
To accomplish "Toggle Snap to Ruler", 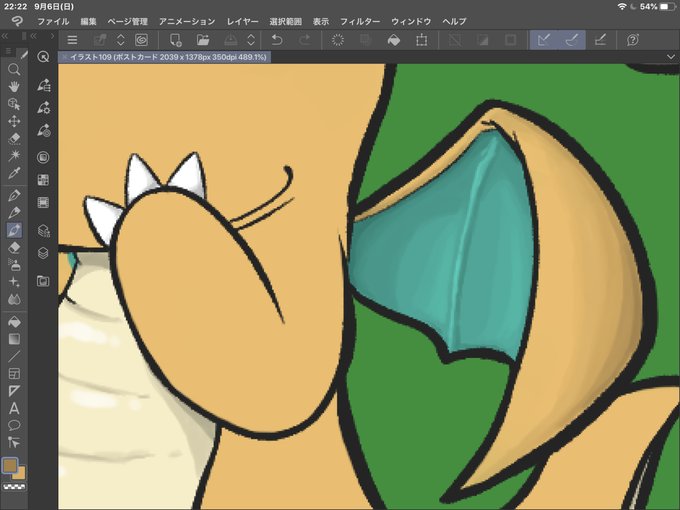I will tap(543, 40).
